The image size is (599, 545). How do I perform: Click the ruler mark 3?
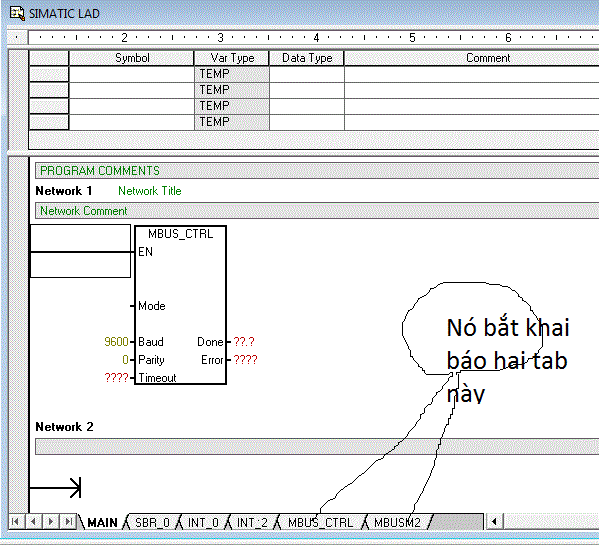click(220, 37)
